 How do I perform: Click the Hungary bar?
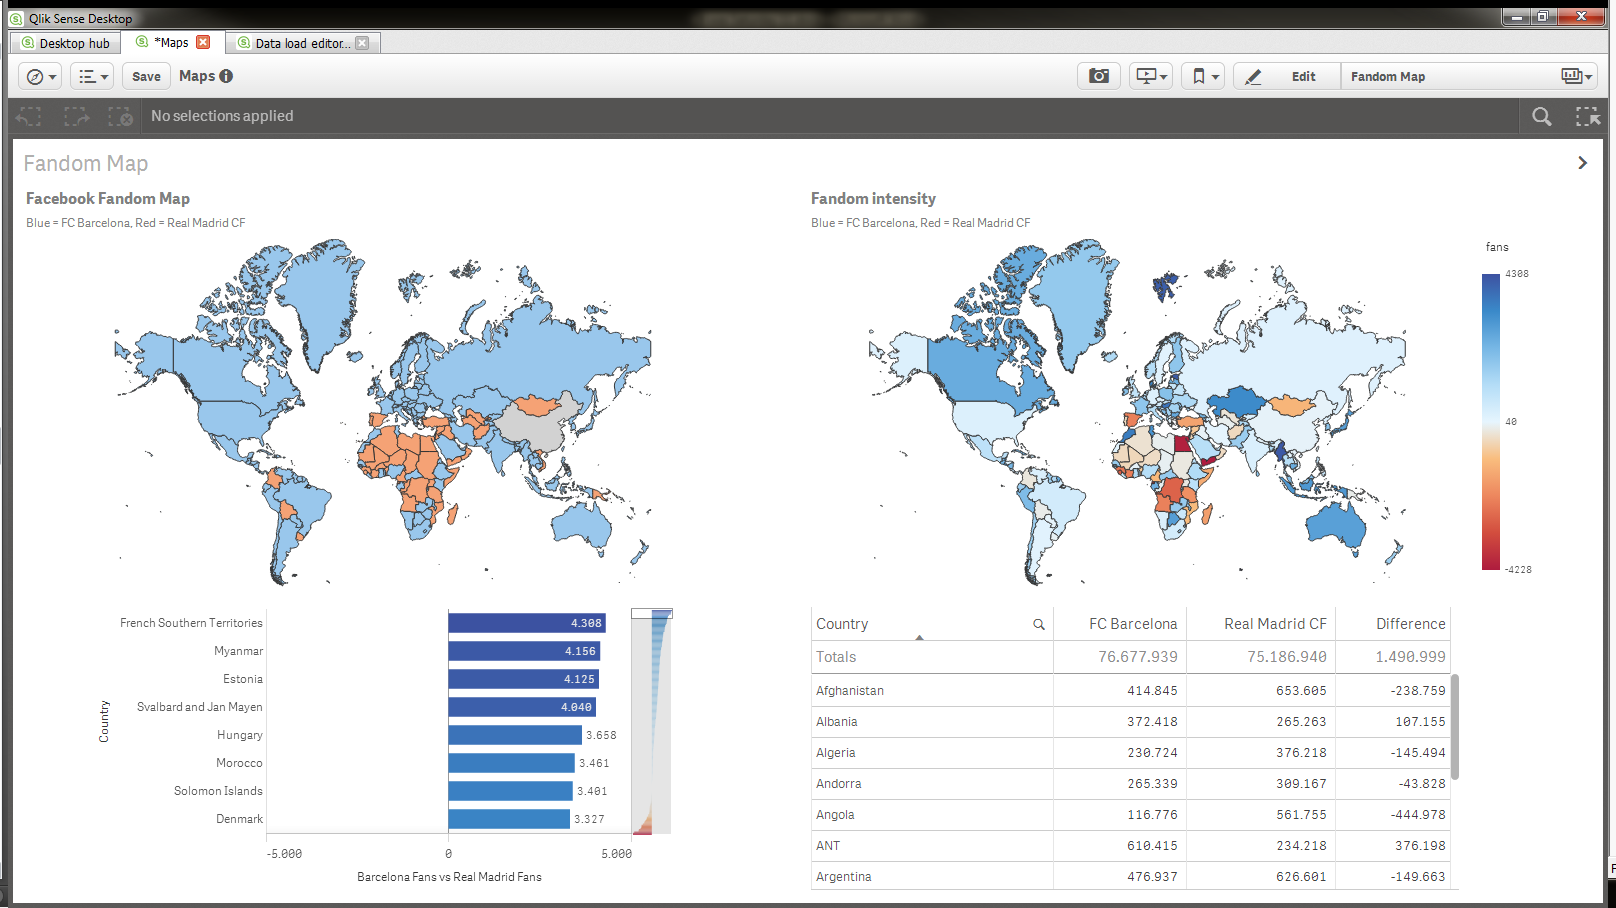click(x=515, y=735)
